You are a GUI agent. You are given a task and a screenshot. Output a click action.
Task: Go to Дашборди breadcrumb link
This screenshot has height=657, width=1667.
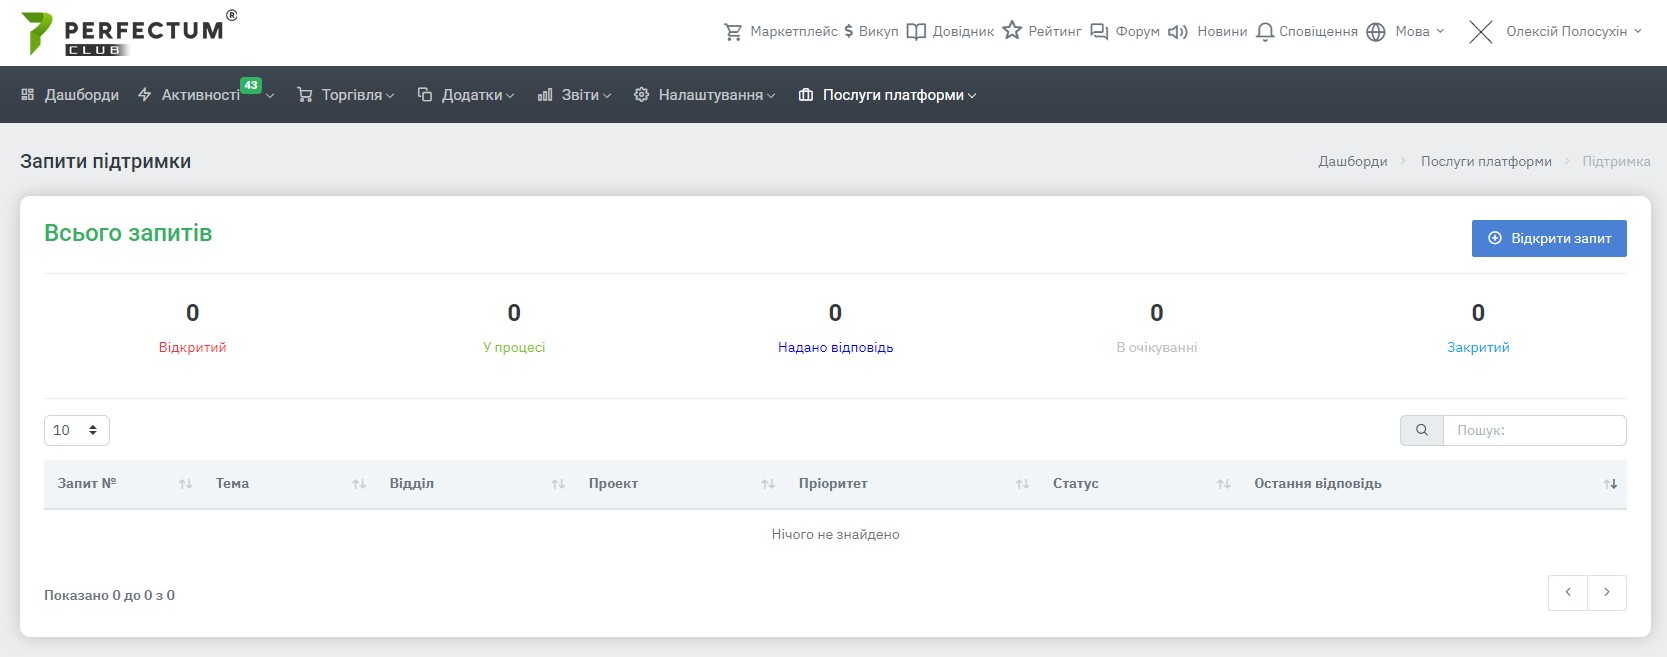(x=1352, y=161)
